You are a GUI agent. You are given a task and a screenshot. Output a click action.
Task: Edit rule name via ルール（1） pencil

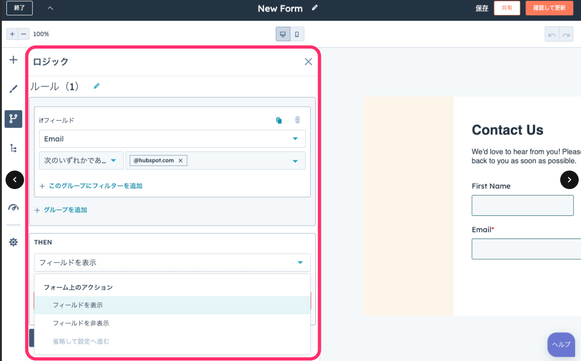pos(96,86)
